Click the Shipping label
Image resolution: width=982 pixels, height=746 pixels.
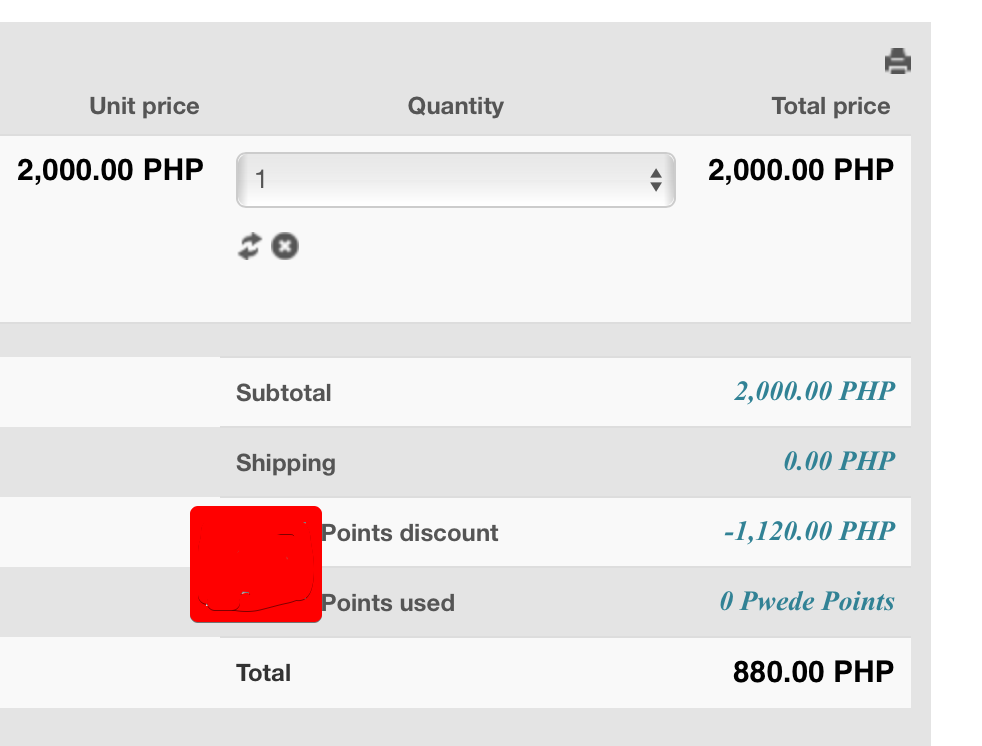pyautogui.click(x=286, y=463)
